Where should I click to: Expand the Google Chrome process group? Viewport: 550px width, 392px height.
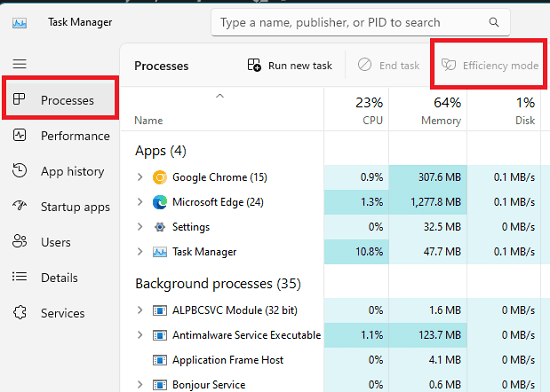pos(140,177)
